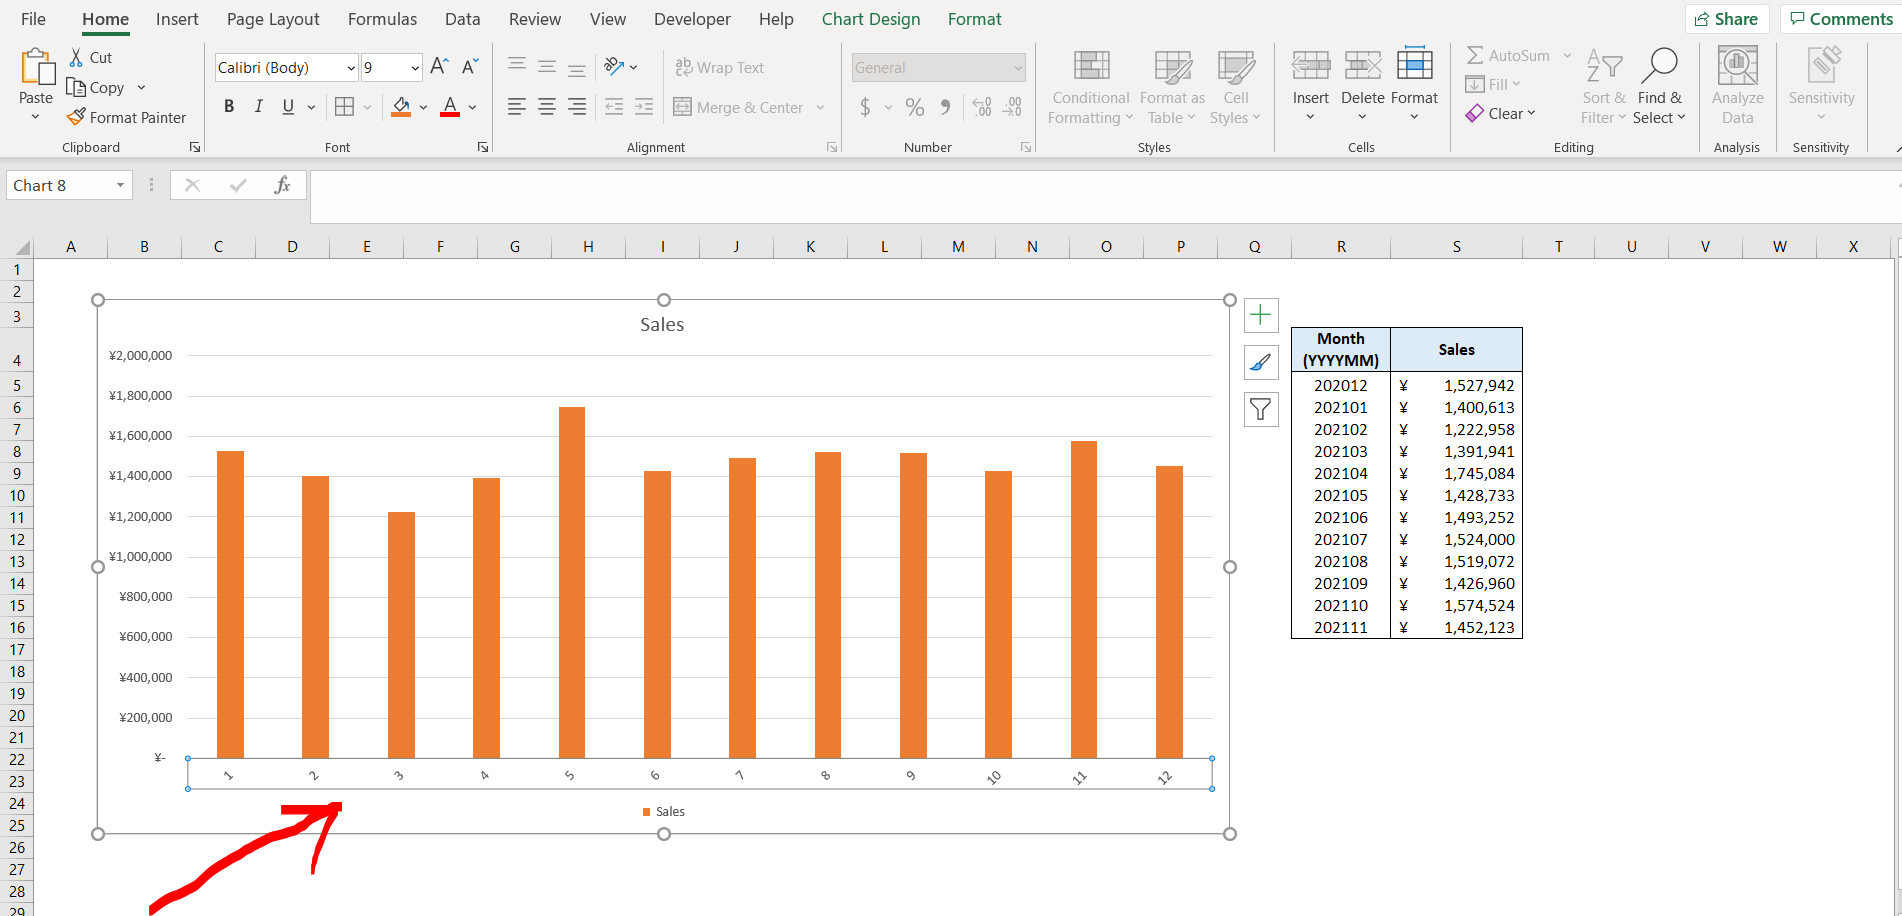Click Increase Decimal in the Number group

click(x=982, y=106)
